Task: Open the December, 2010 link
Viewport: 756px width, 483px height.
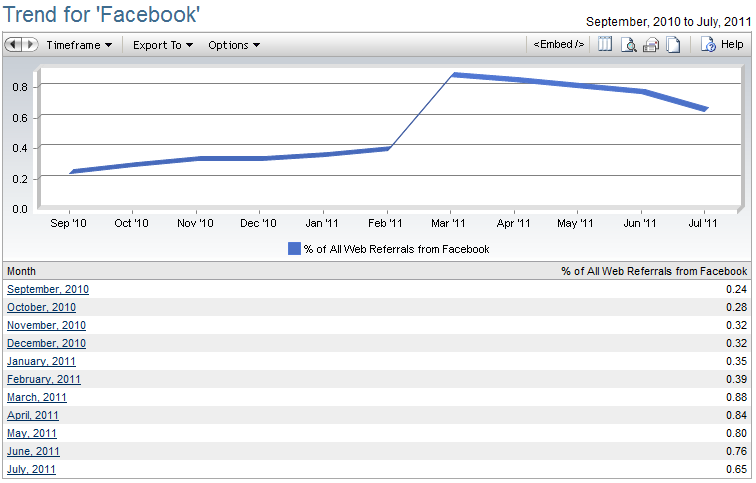Action: click(46, 343)
